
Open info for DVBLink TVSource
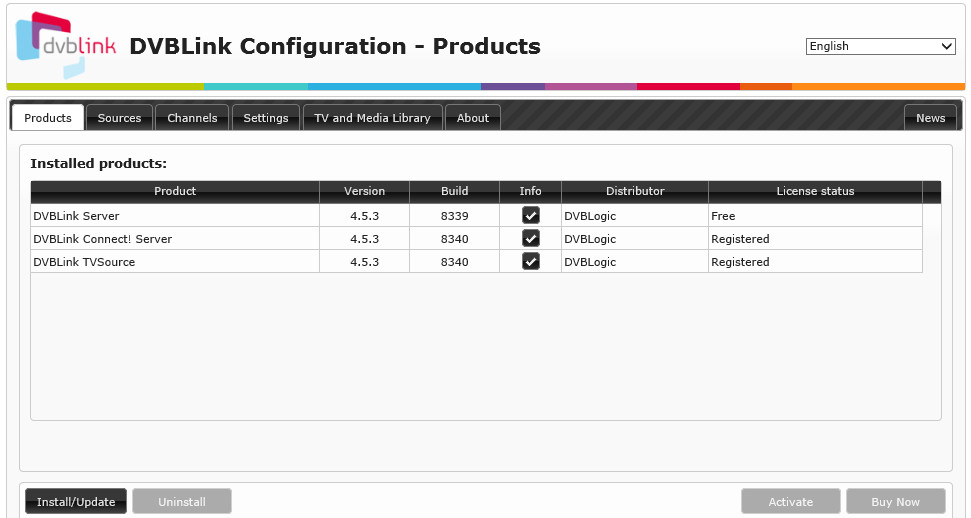[531, 261]
